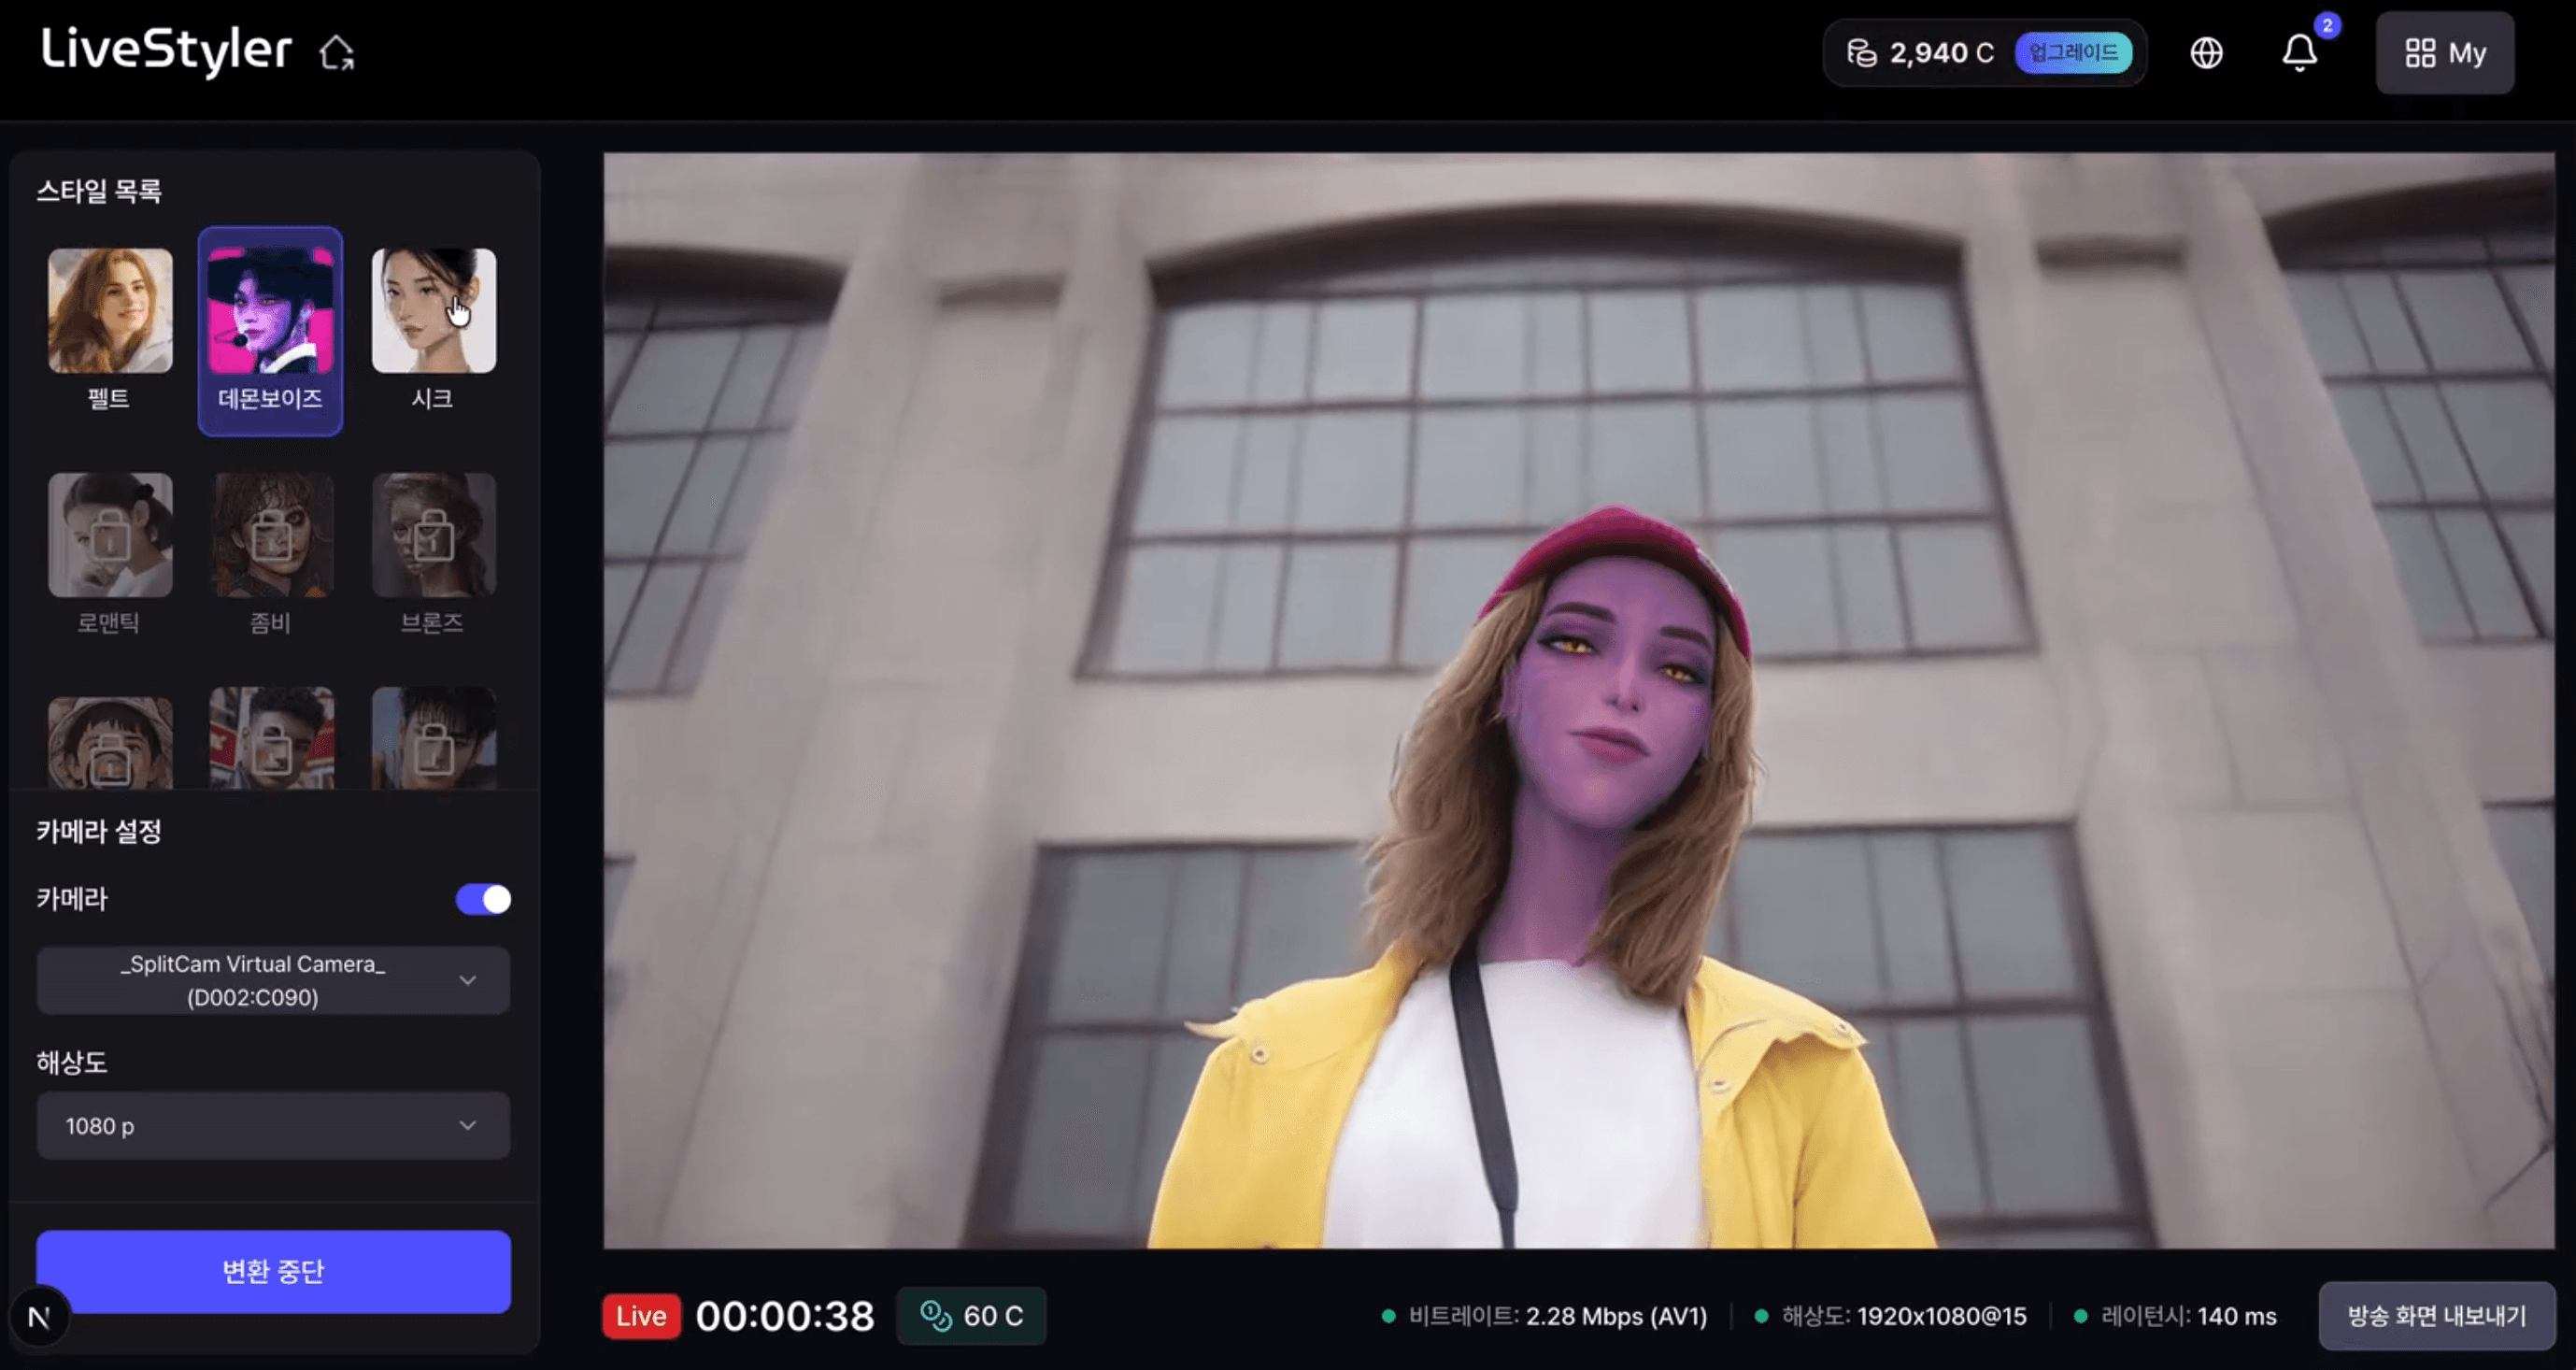2576x1370 pixels.
Task: Disable the 카메라 toggle switch
Action: pyautogui.click(x=482, y=899)
